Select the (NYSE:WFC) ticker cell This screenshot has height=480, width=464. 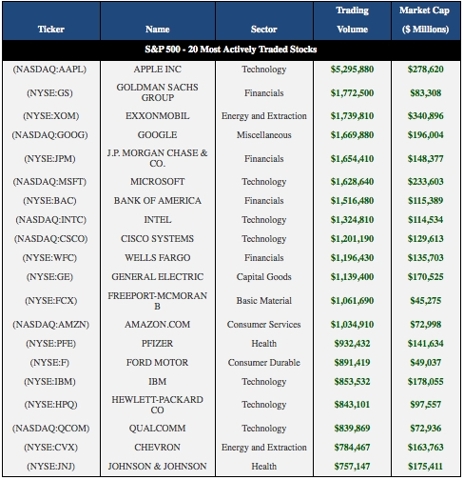[50, 258]
